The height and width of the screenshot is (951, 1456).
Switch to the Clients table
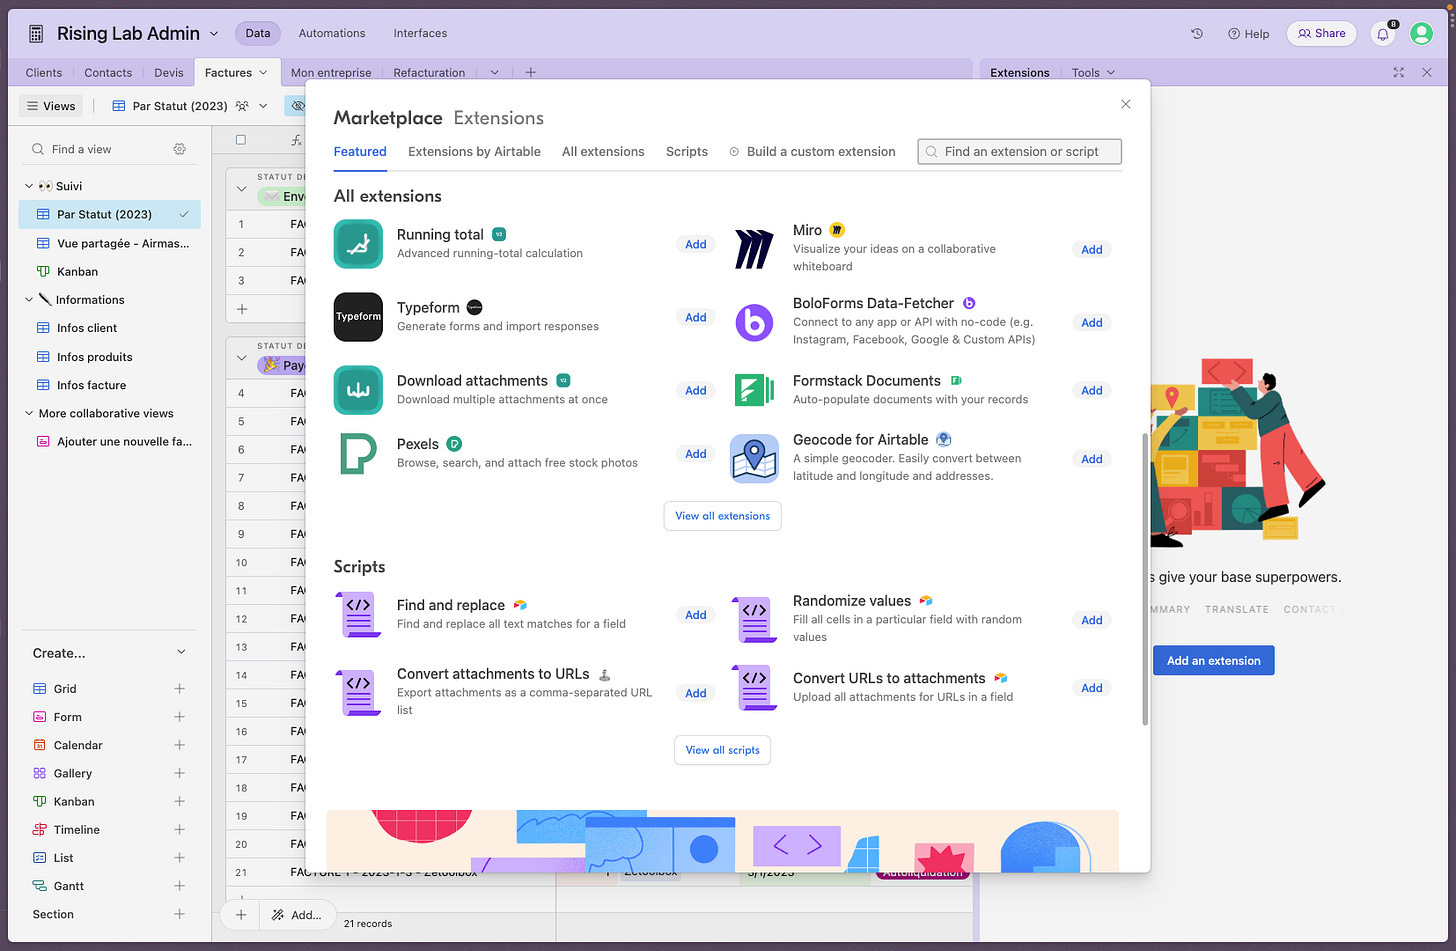pos(44,72)
